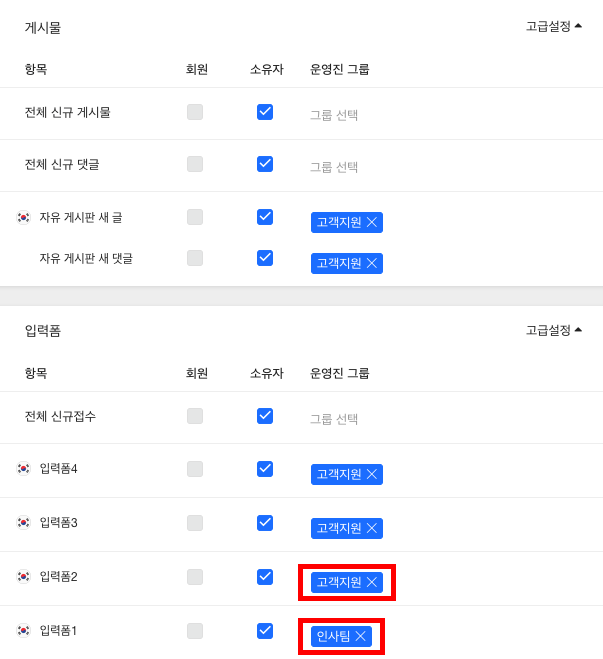Open 그룹 선택 dropdown for 전체 신규 댓글
603x659 pixels.
point(334,167)
